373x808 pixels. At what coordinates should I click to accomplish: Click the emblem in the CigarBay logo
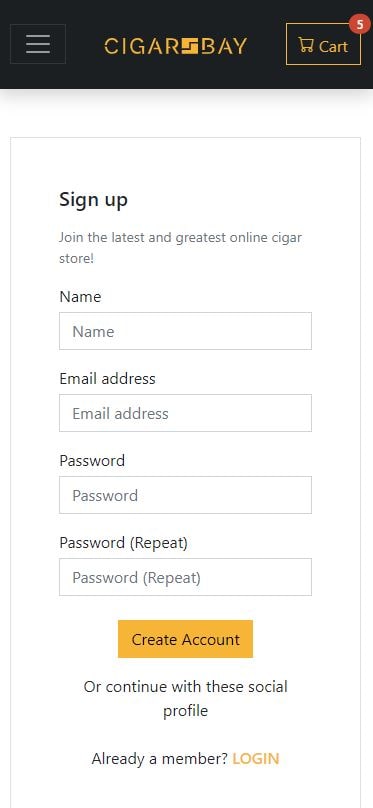[x=189, y=46]
